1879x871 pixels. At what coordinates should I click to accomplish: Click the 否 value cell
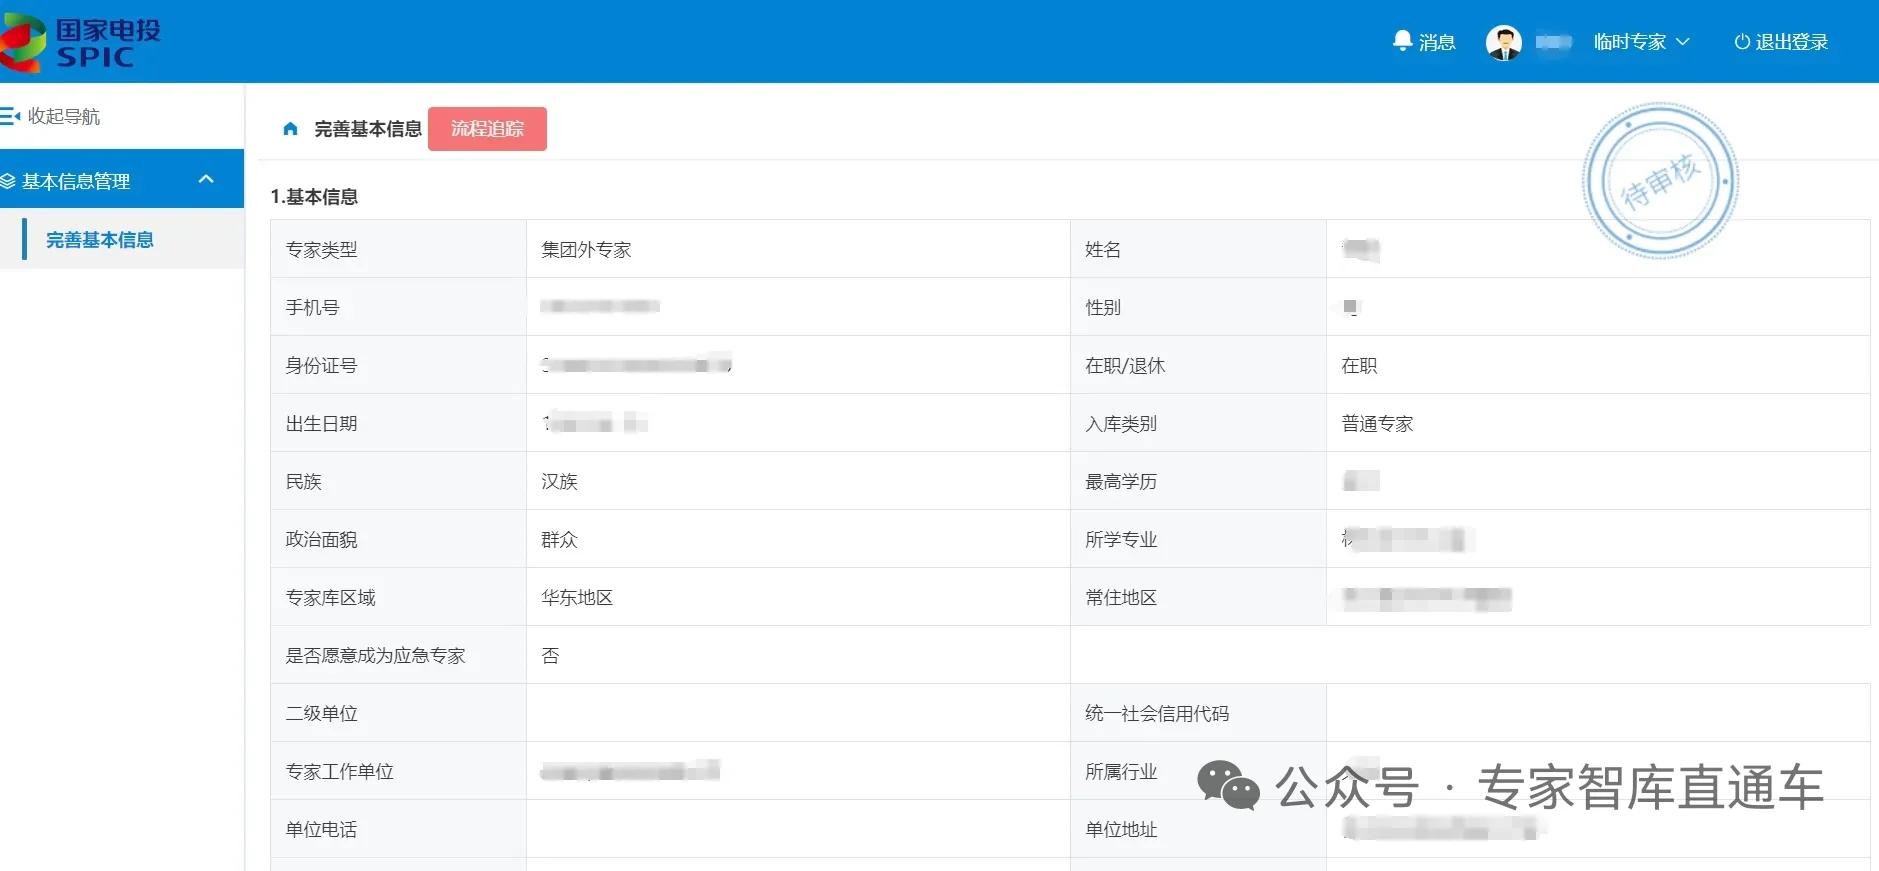(x=798, y=655)
